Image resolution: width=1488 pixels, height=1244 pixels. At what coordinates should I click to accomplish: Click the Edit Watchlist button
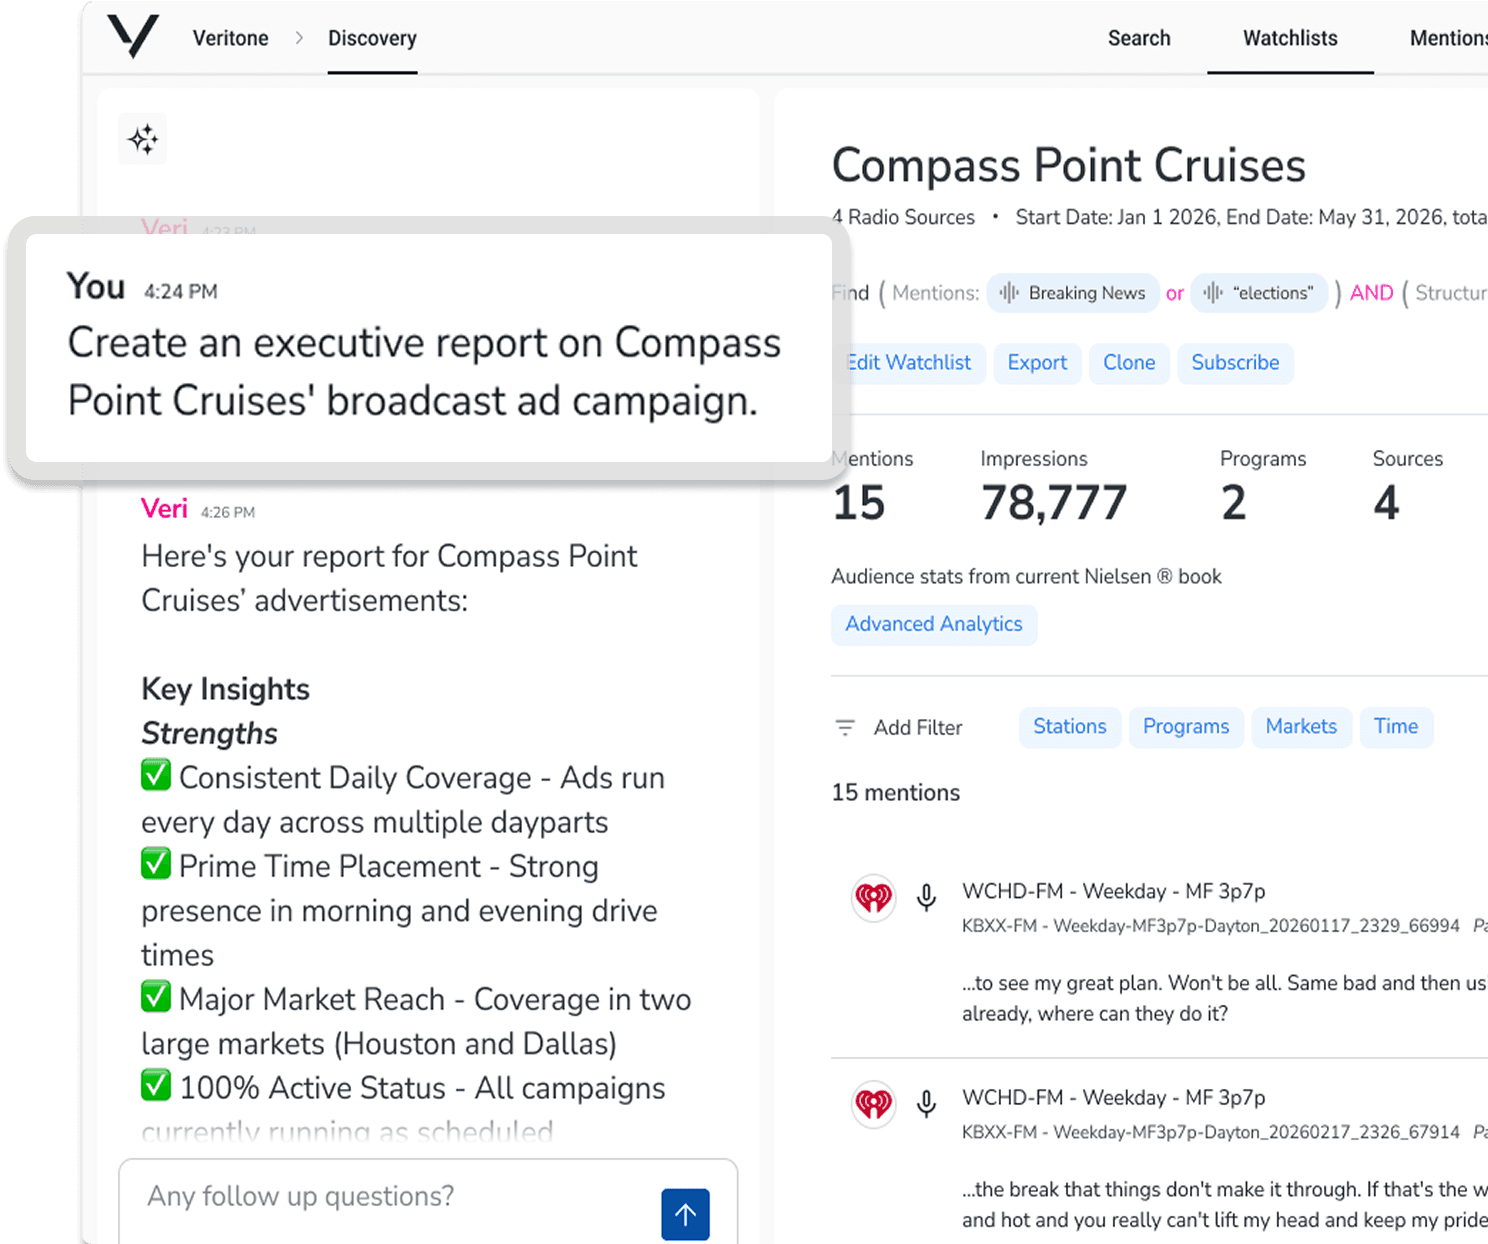point(909,363)
